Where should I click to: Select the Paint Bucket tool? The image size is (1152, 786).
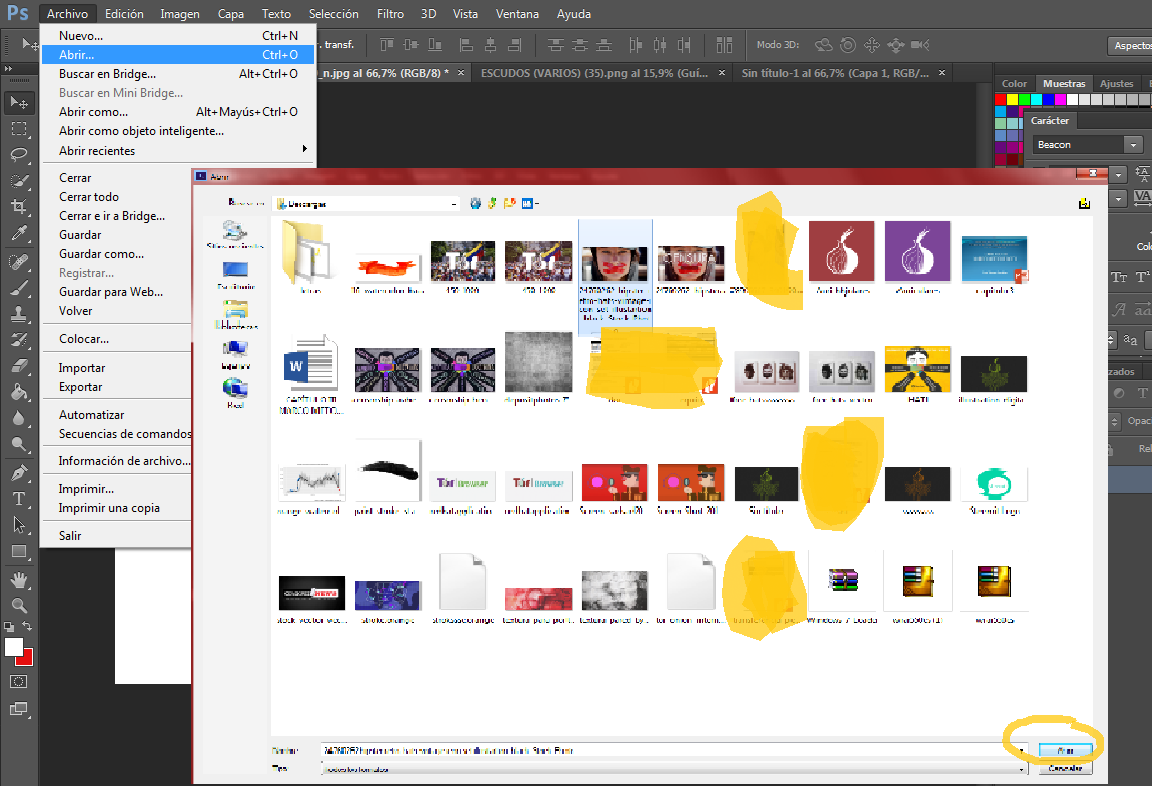(x=19, y=392)
